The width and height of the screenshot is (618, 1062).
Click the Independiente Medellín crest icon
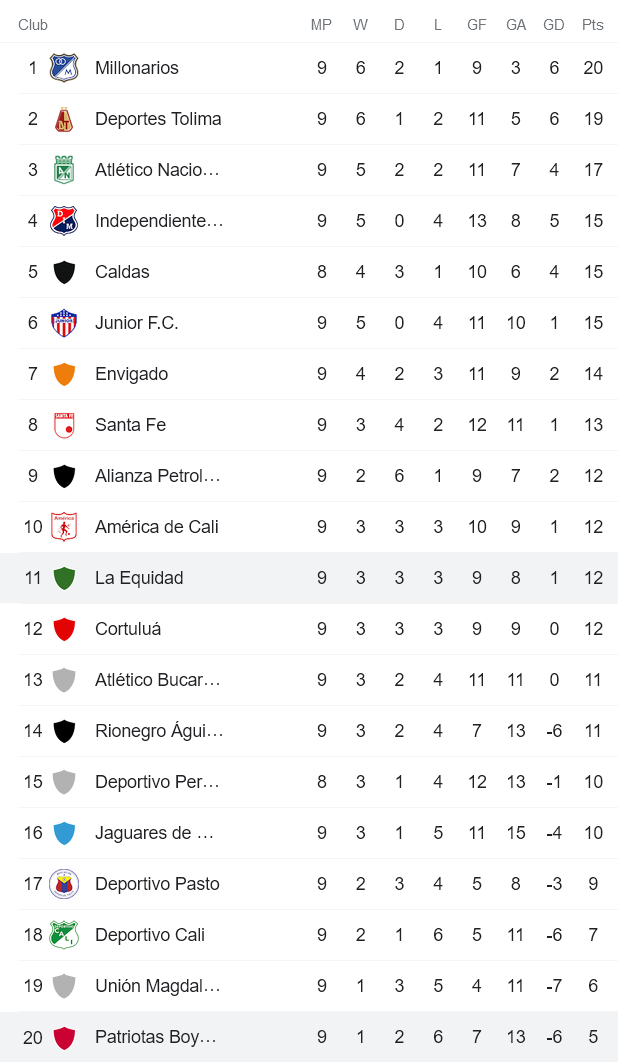pos(64,221)
